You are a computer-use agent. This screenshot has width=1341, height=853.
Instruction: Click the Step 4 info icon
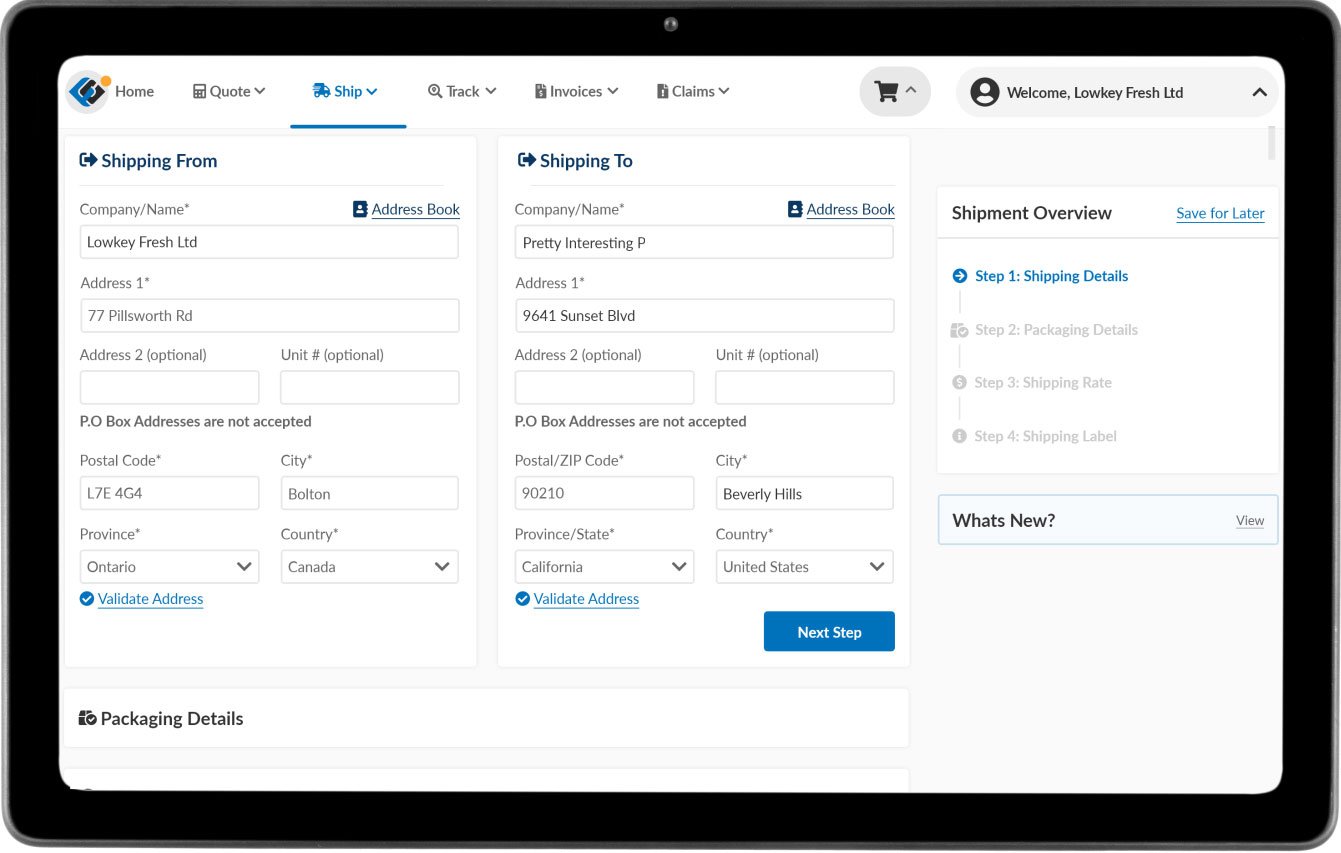(x=960, y=436)
